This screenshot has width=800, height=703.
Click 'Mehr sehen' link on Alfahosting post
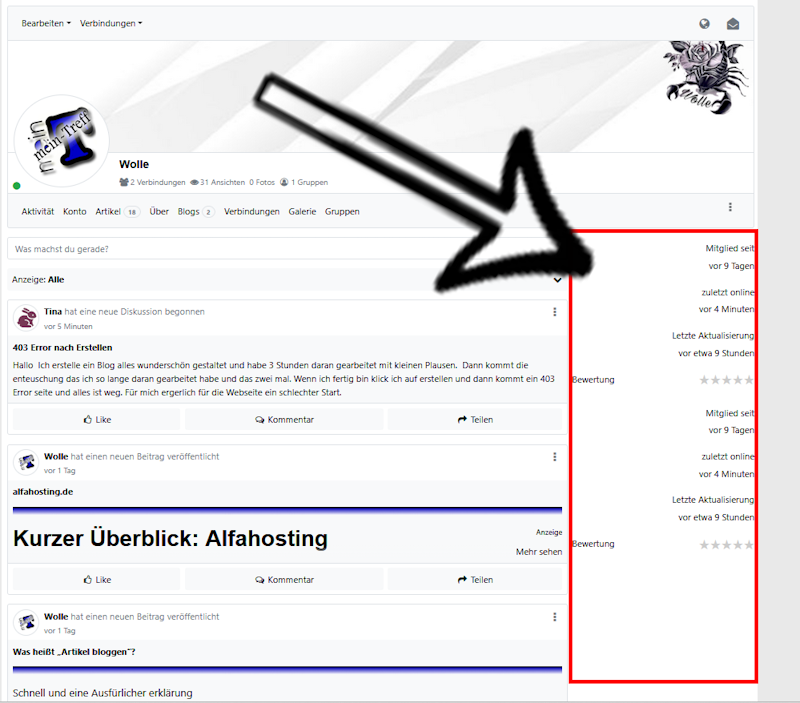pyautogui.click(x=538, y=551)
